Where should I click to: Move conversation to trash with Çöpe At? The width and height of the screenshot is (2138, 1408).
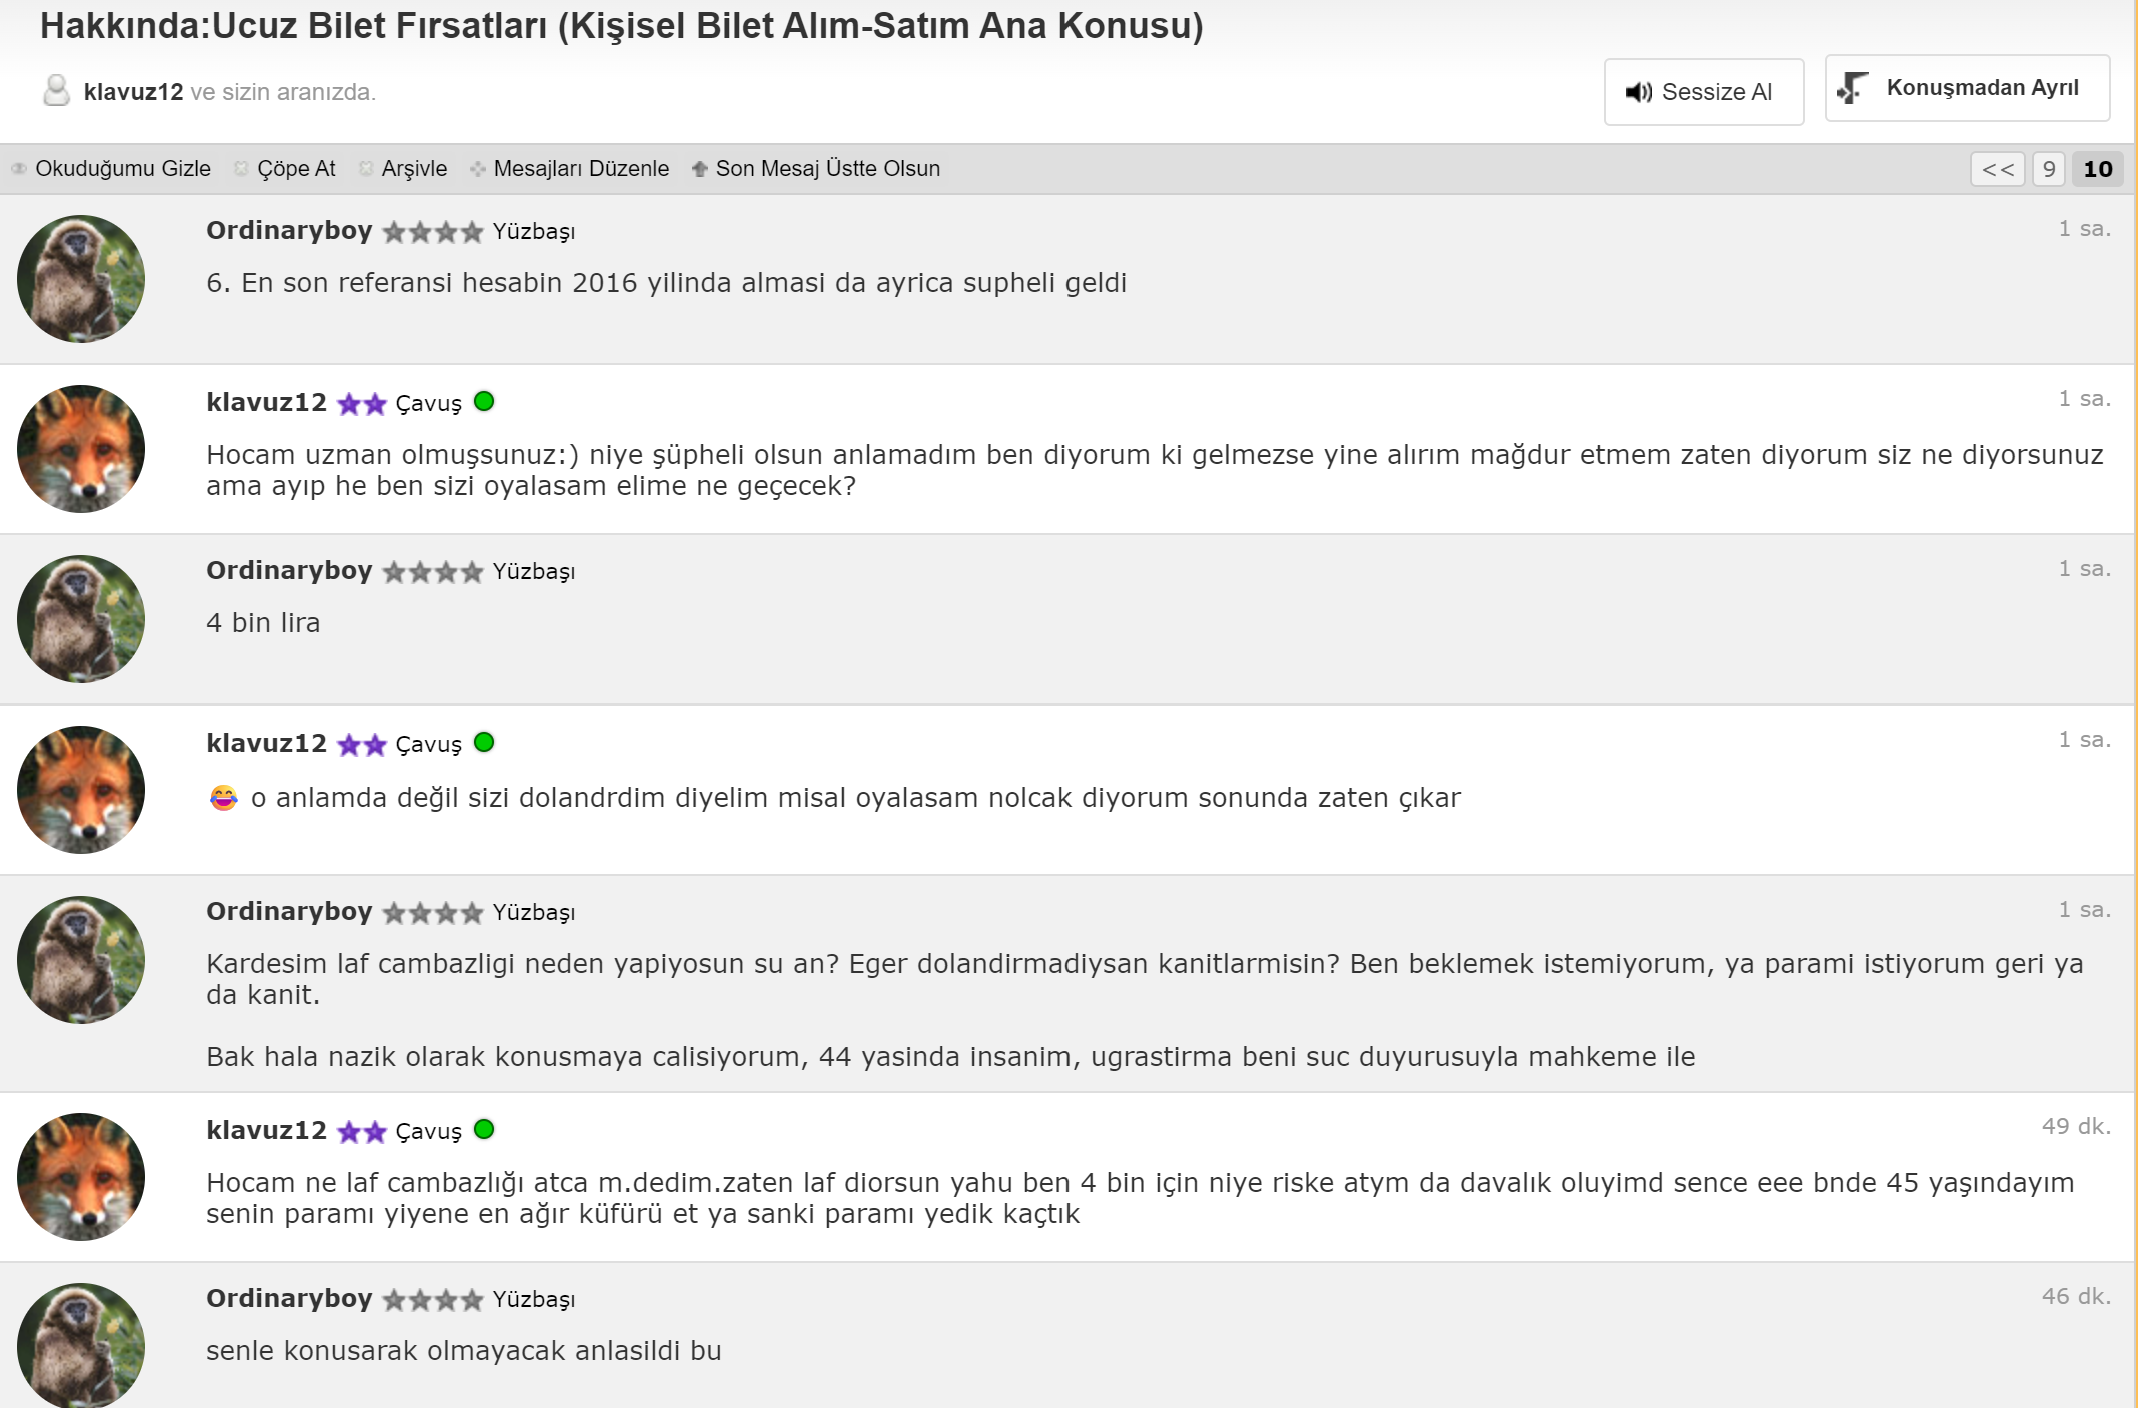coord(296,169)
